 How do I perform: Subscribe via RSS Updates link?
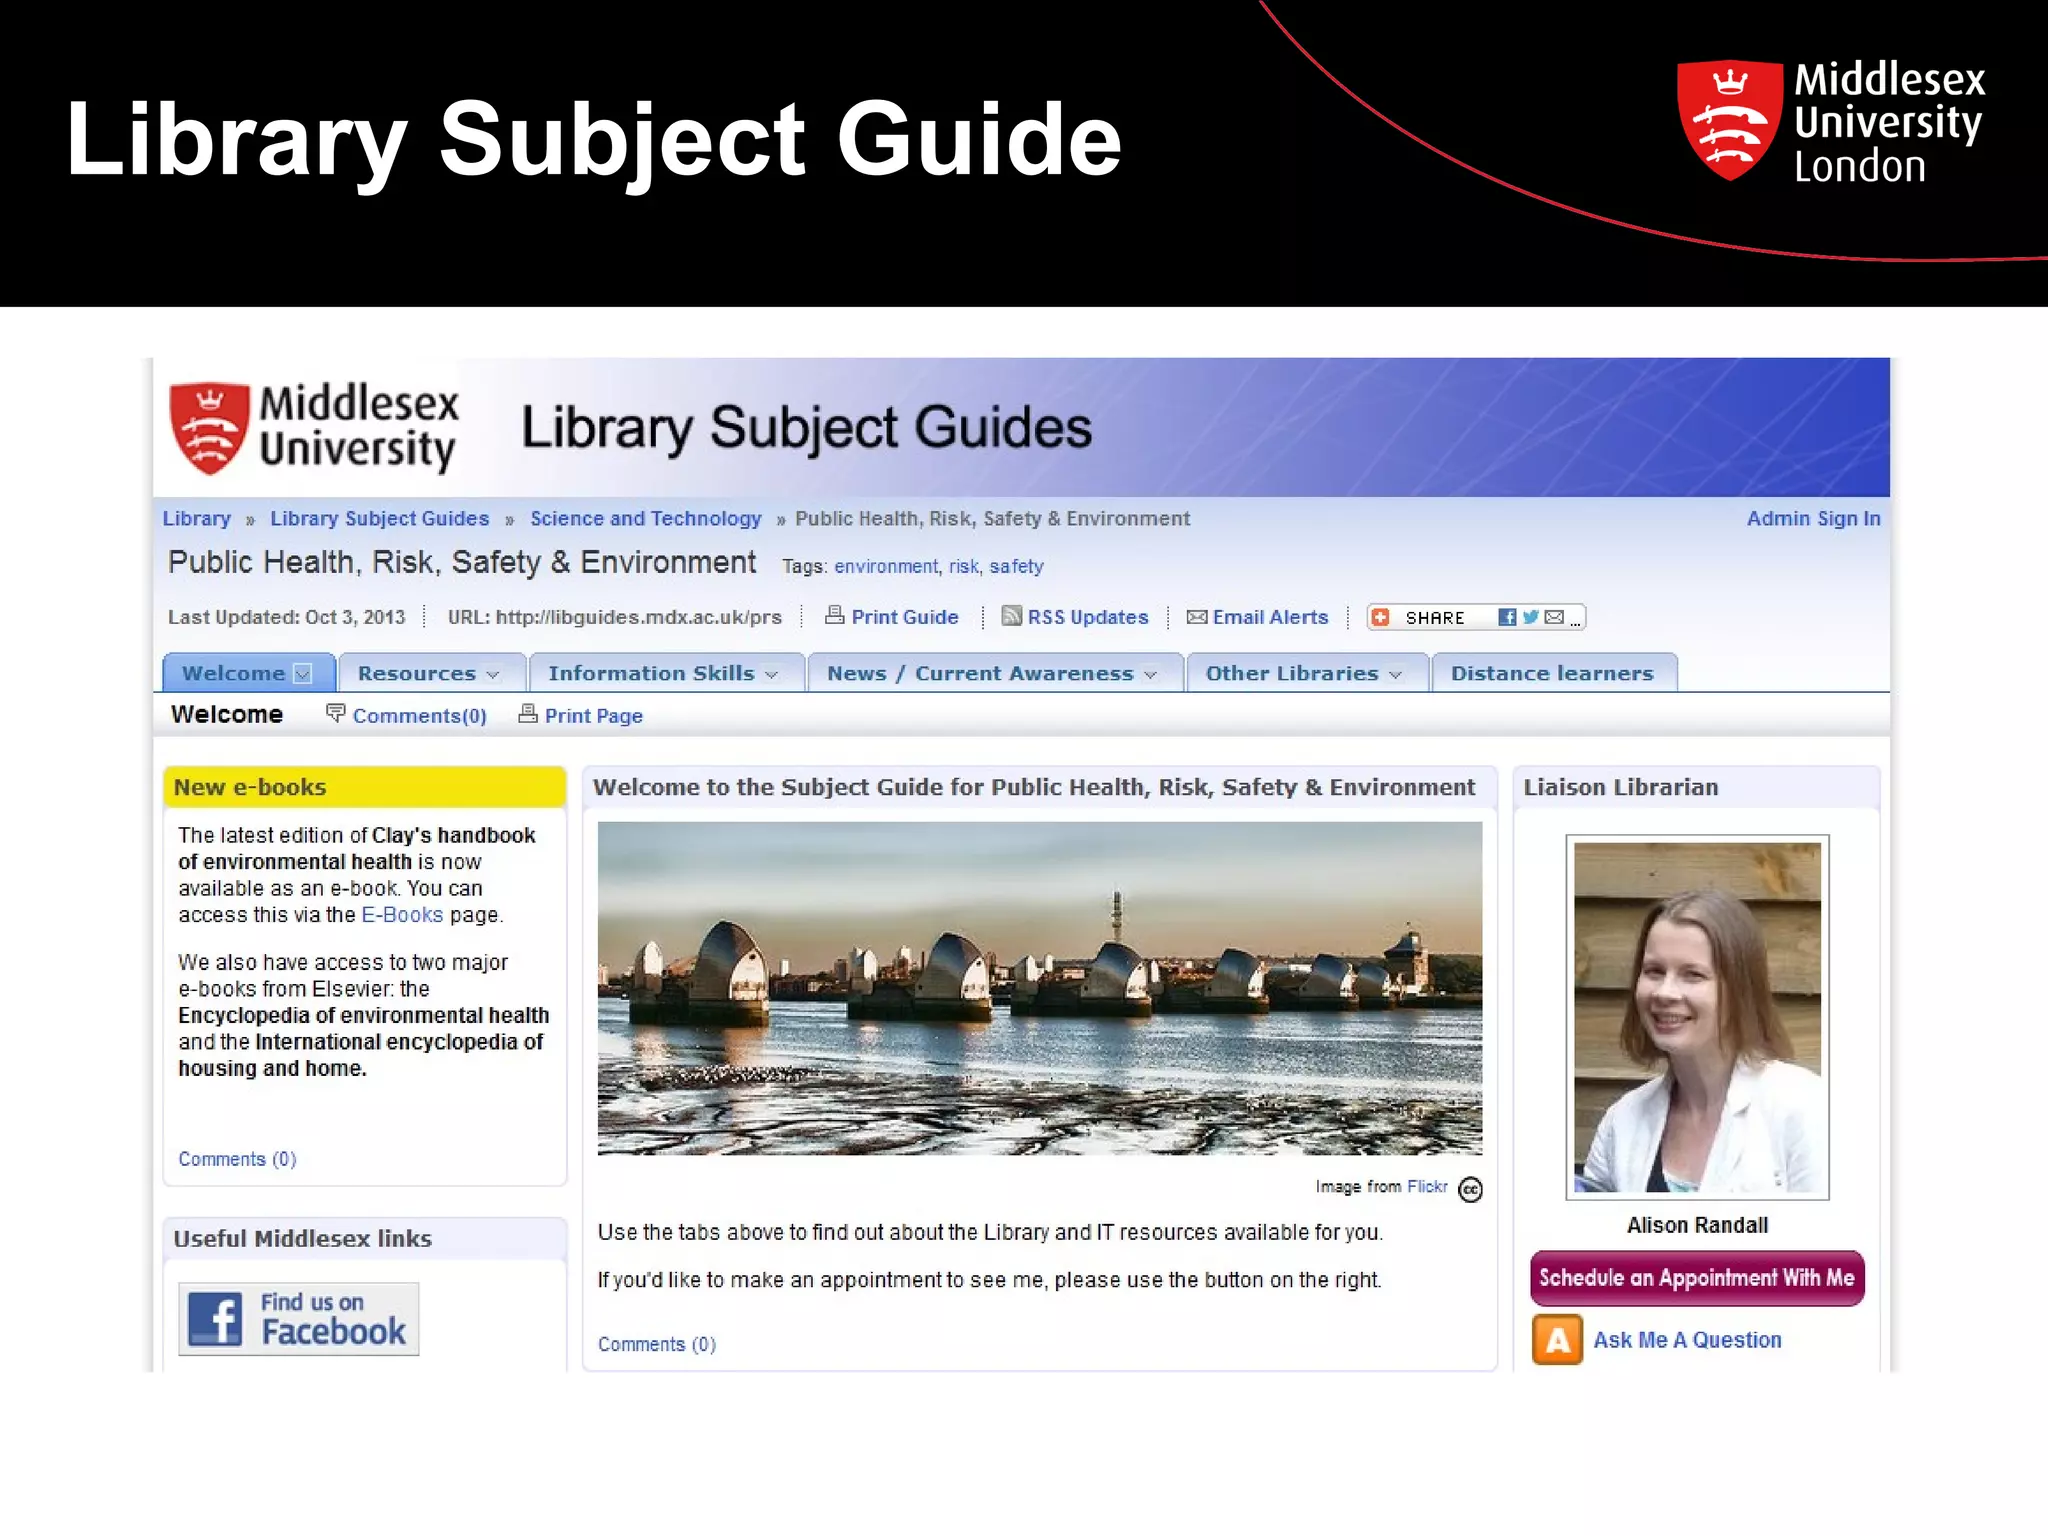1088,617
